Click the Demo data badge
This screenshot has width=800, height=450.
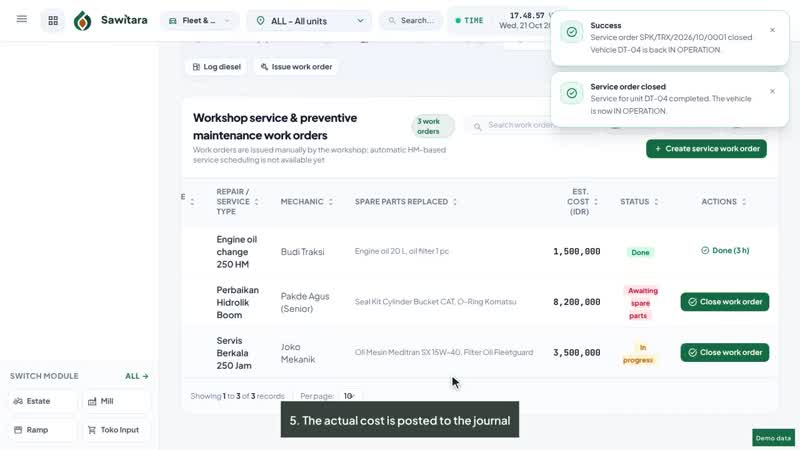(x=773, y=438)
